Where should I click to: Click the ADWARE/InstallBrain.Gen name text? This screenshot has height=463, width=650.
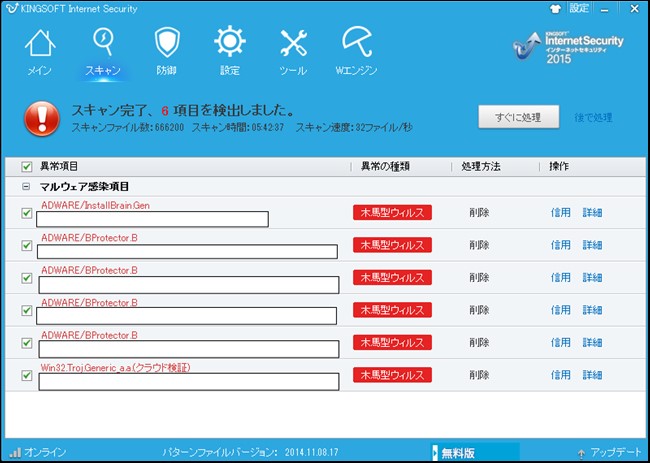click(95, 206)
